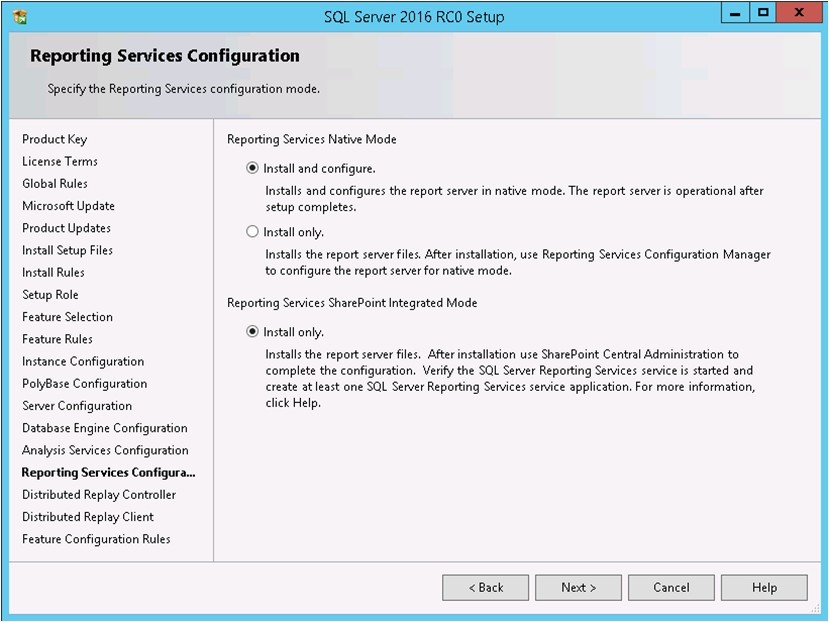Open Server Configuration step
The image size is (829, 622).
point(77,406)
